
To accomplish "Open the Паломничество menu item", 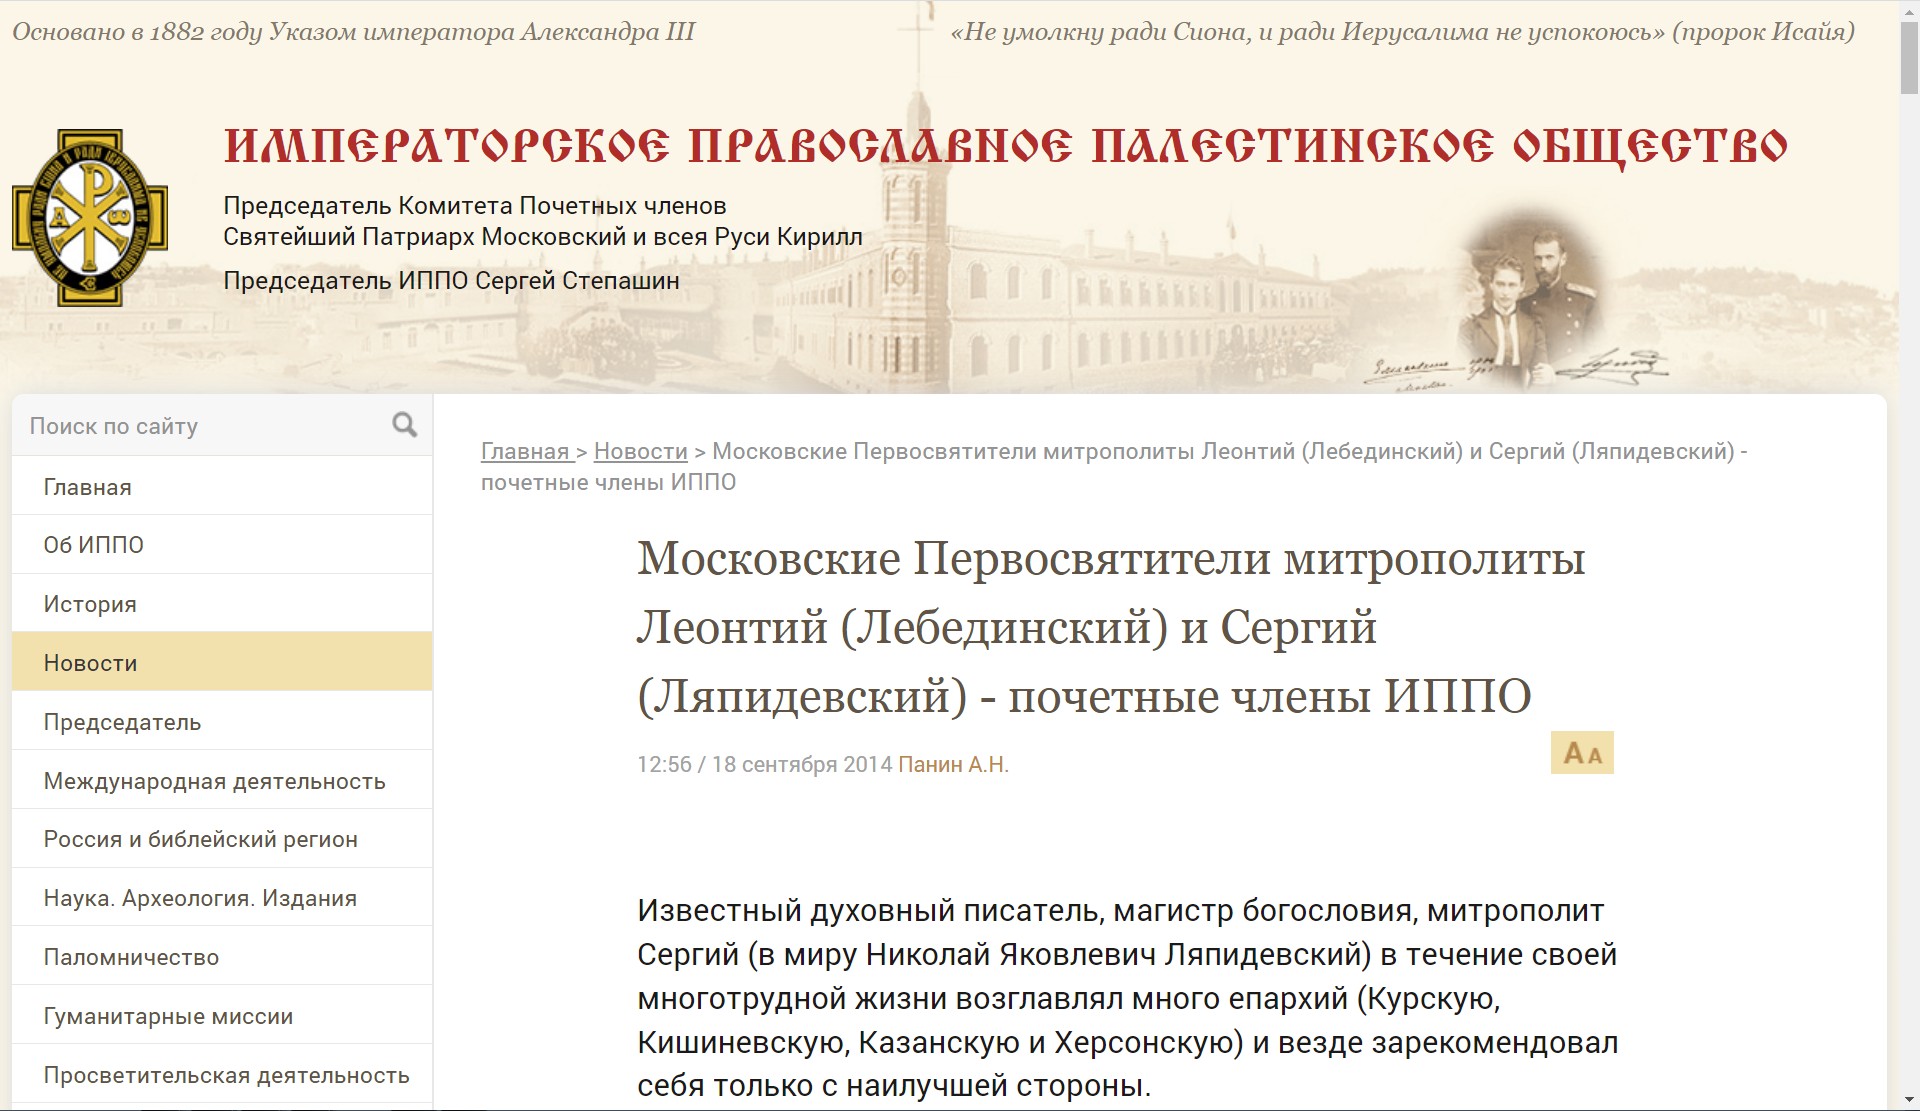I will [222, 957].
